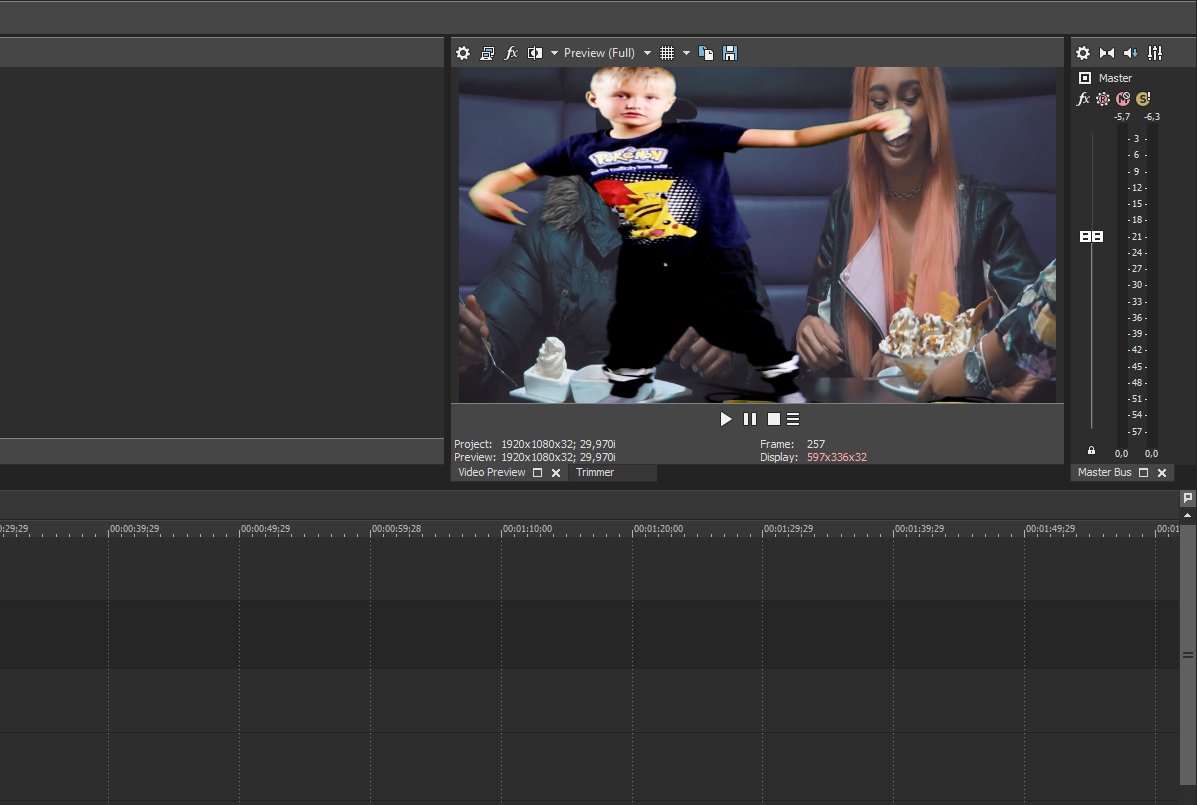Open Master FX chain
This screenshot has height=805, width=1197.
tap(1083, 98)
